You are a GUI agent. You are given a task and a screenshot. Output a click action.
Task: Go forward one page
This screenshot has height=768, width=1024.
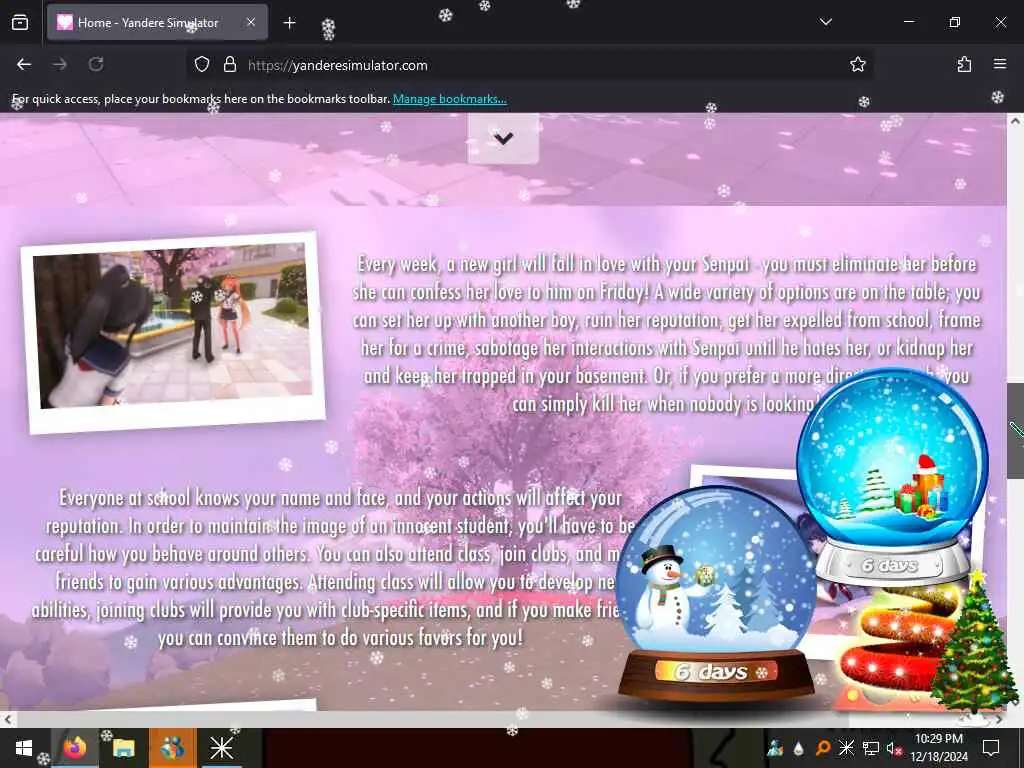coord(59,64)
